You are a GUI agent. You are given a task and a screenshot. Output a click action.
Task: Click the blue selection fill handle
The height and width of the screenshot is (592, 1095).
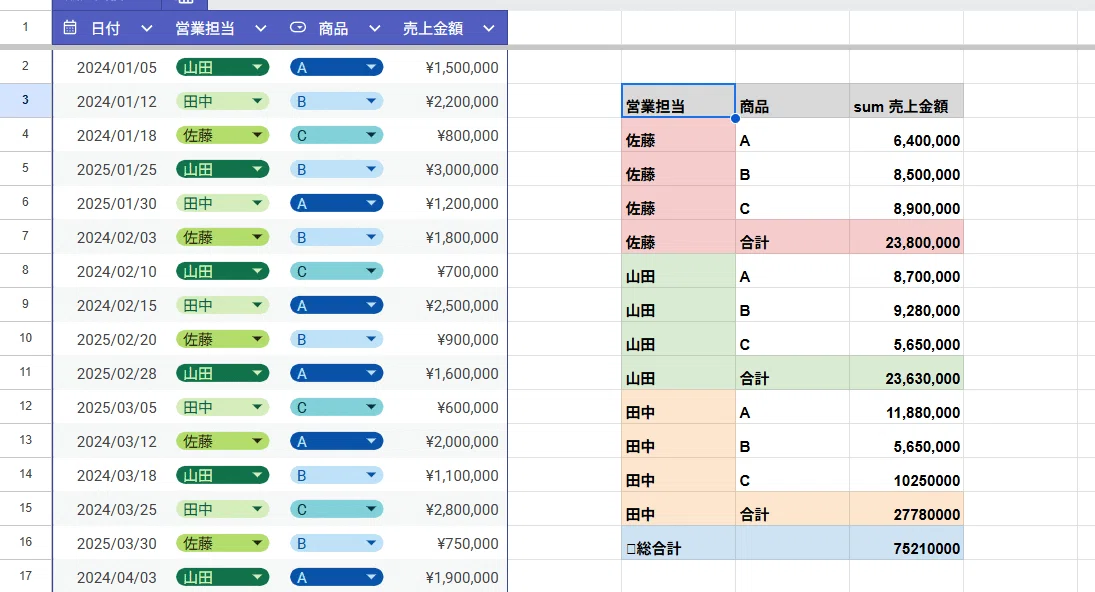pyautogui.click(x=735, y=118)
